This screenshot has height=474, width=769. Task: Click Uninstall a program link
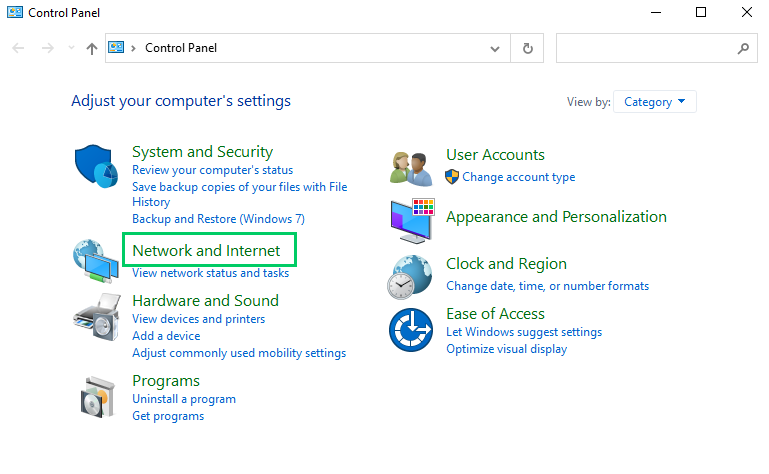[x=184, y=399]
